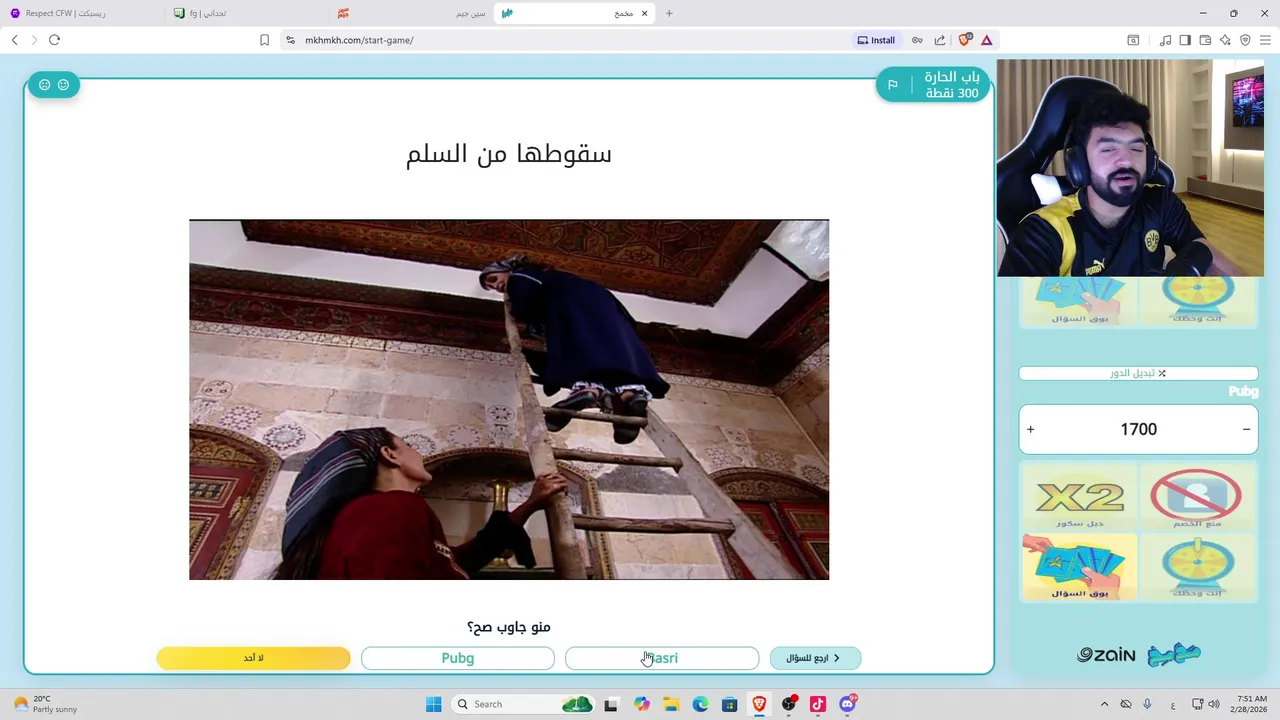
Task: Open Brave Rewards triangle icon
Action: [x=987, y=40]
